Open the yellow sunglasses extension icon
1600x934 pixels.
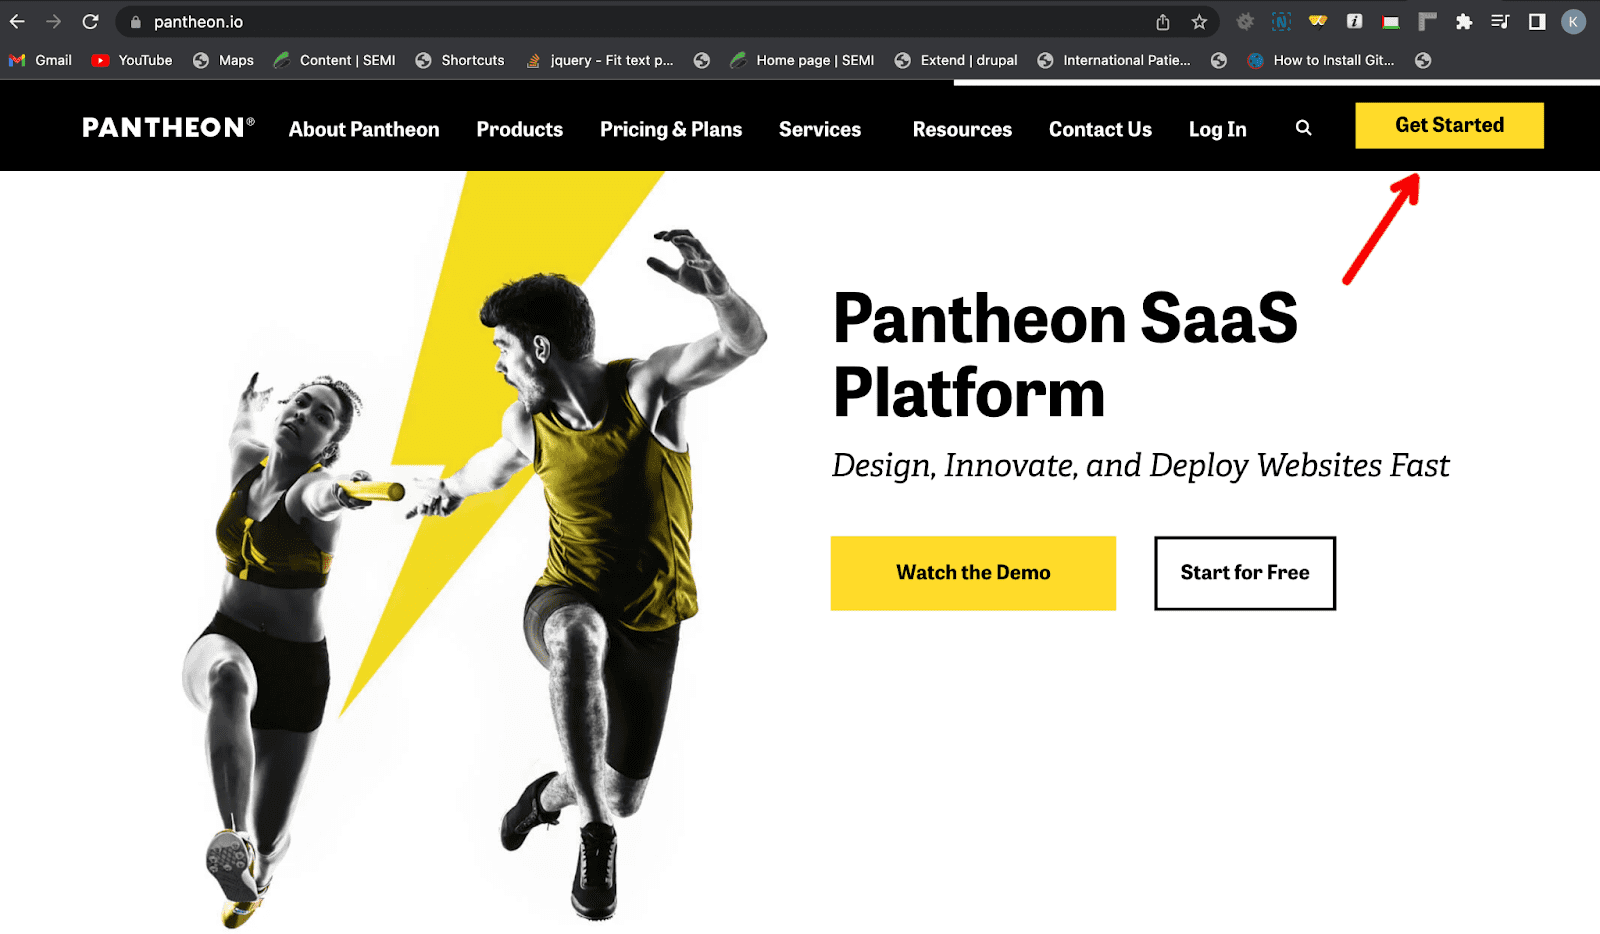point(1318,21)
